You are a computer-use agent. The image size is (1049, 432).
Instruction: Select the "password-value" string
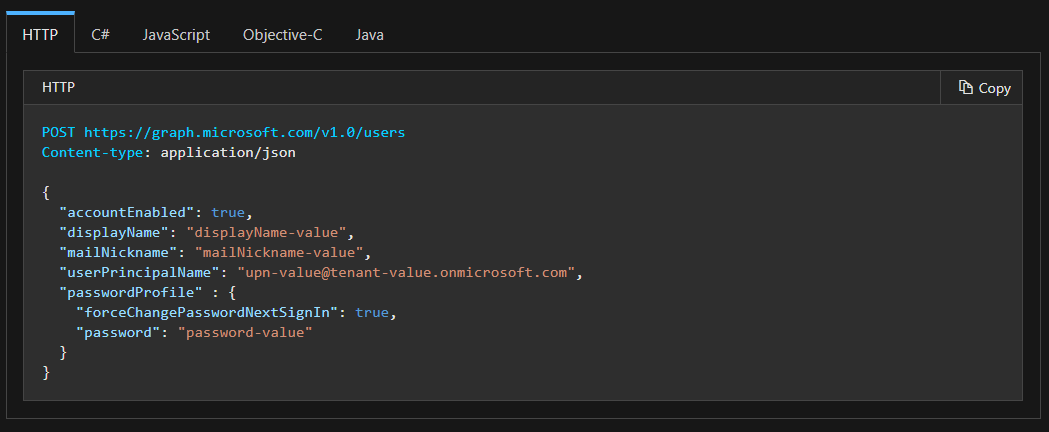[245, 332]
